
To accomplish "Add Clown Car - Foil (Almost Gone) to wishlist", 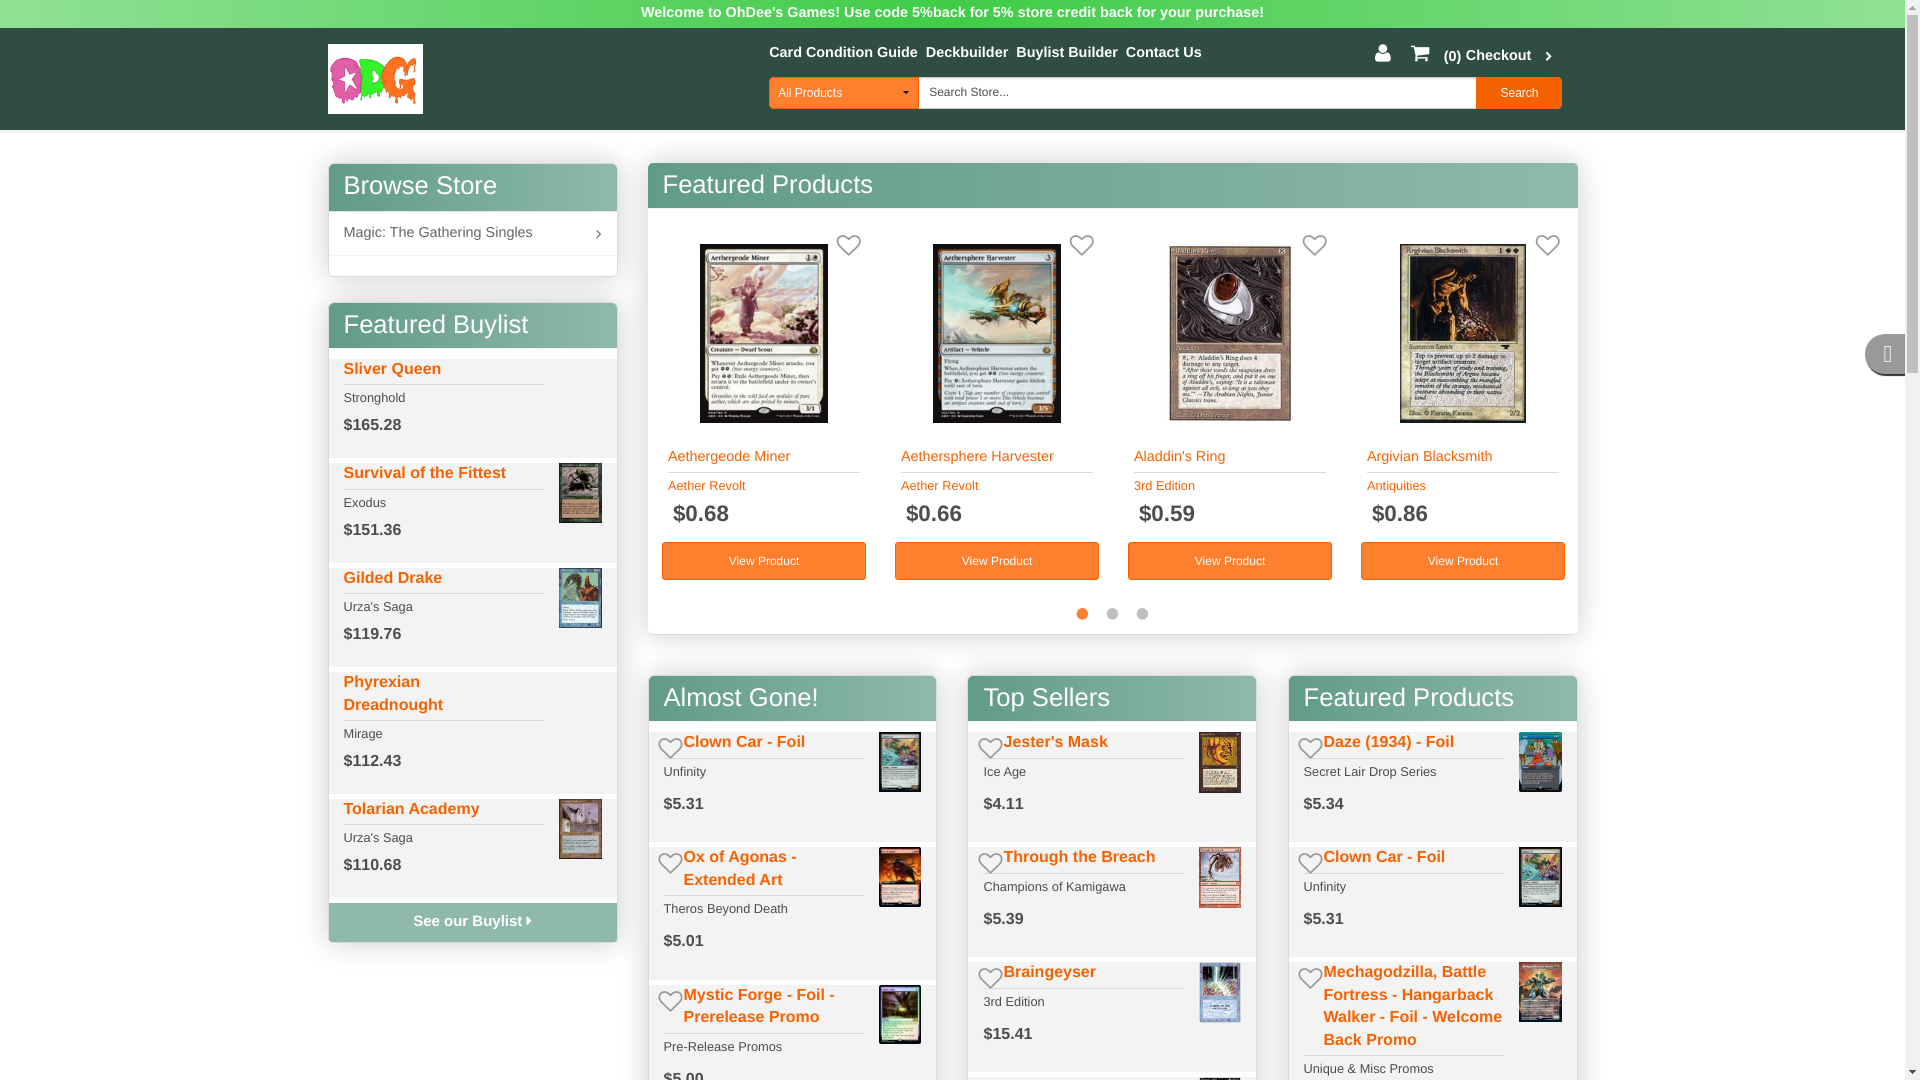I will tap(670, 747).
